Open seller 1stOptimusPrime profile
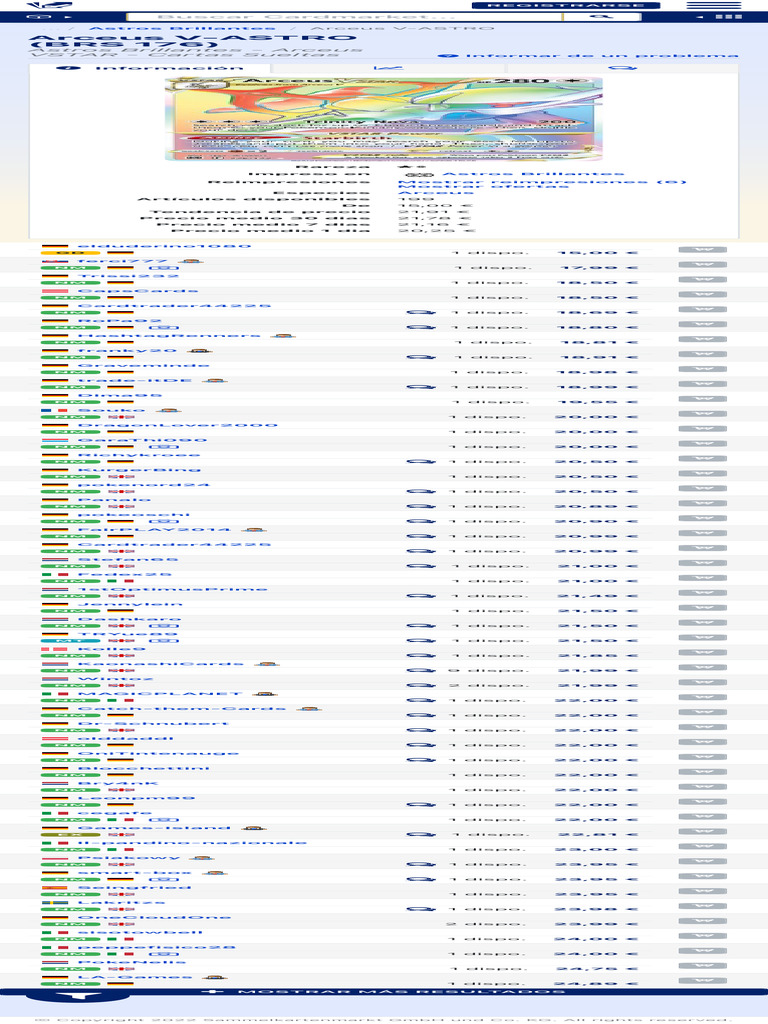The height and width of the screenshot is (1024, 768). [172, 589]
